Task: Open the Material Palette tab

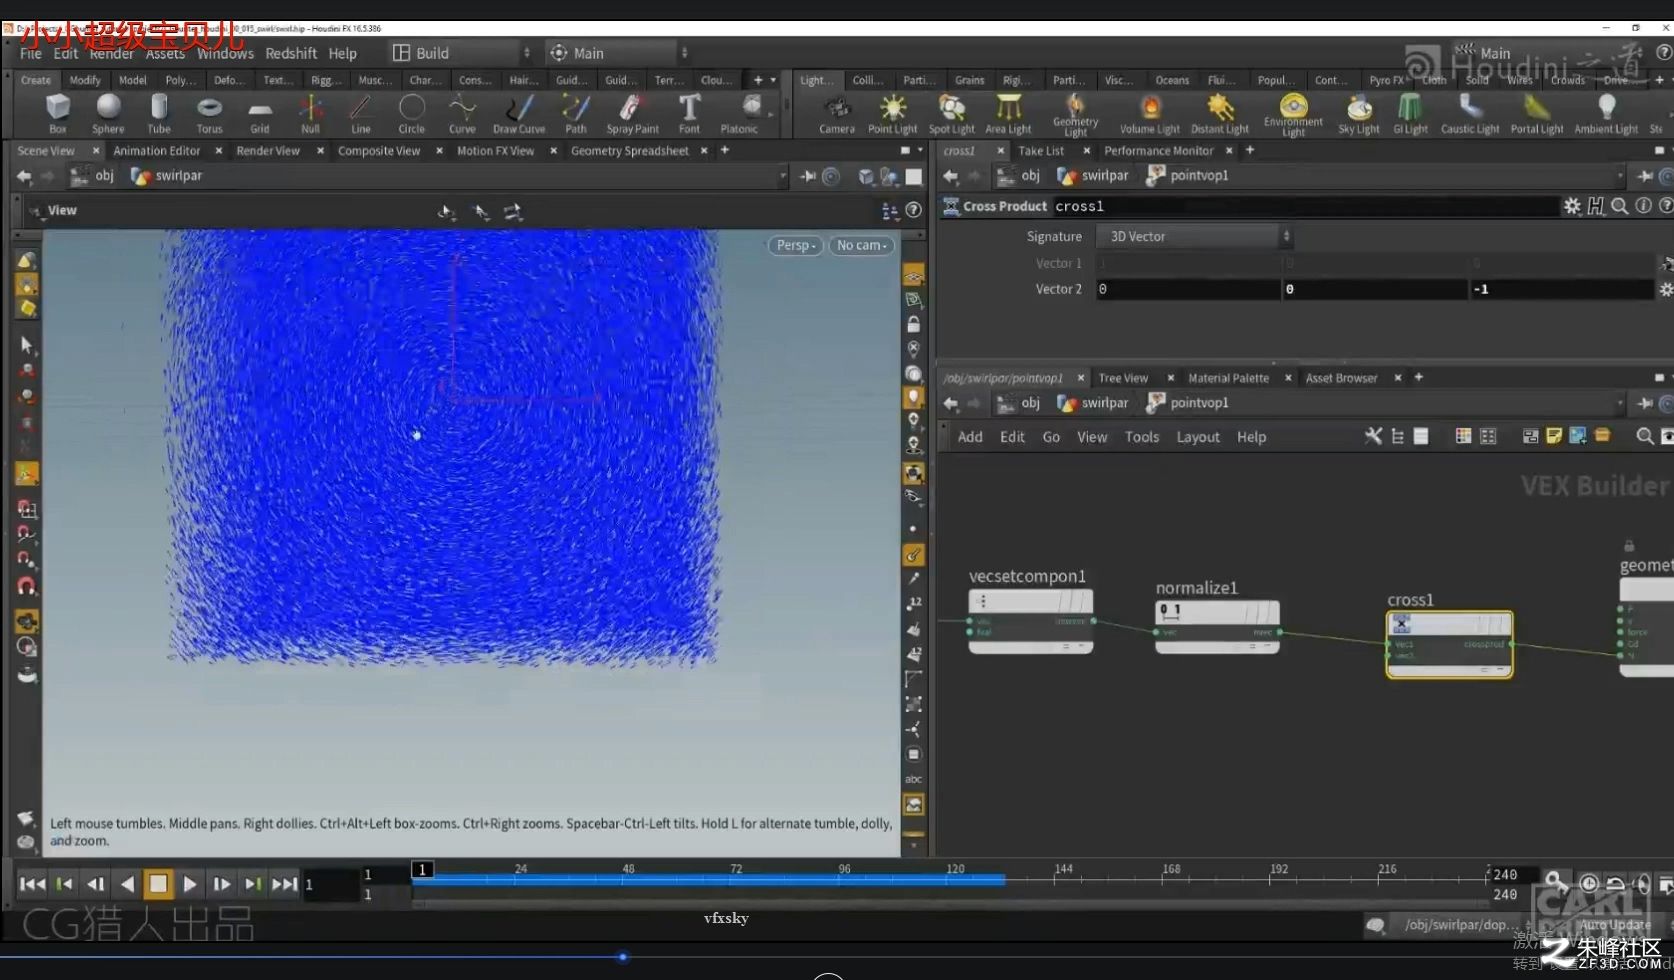Action: click(1228, 378)
